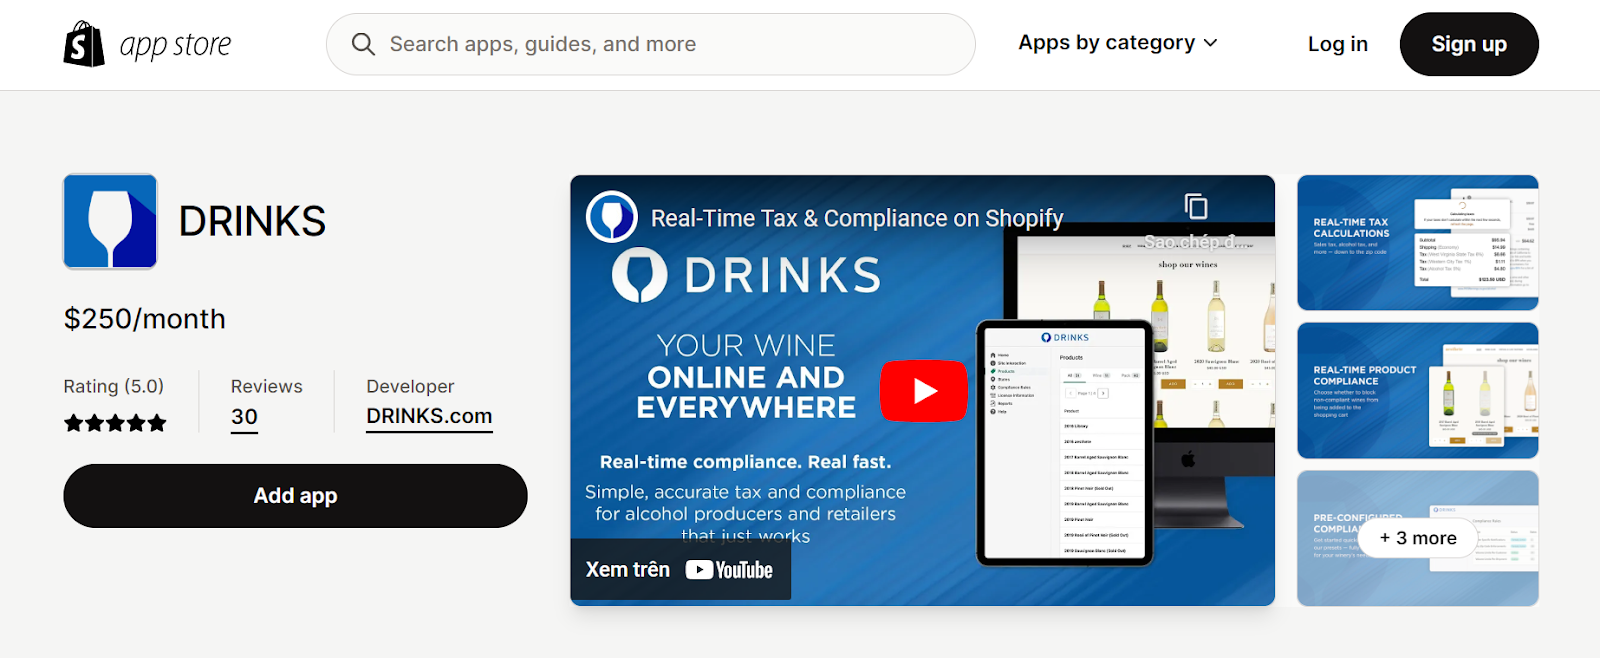Click the Add app button
The width and height of the screenshot is (1600, 658).
point(295,496)
